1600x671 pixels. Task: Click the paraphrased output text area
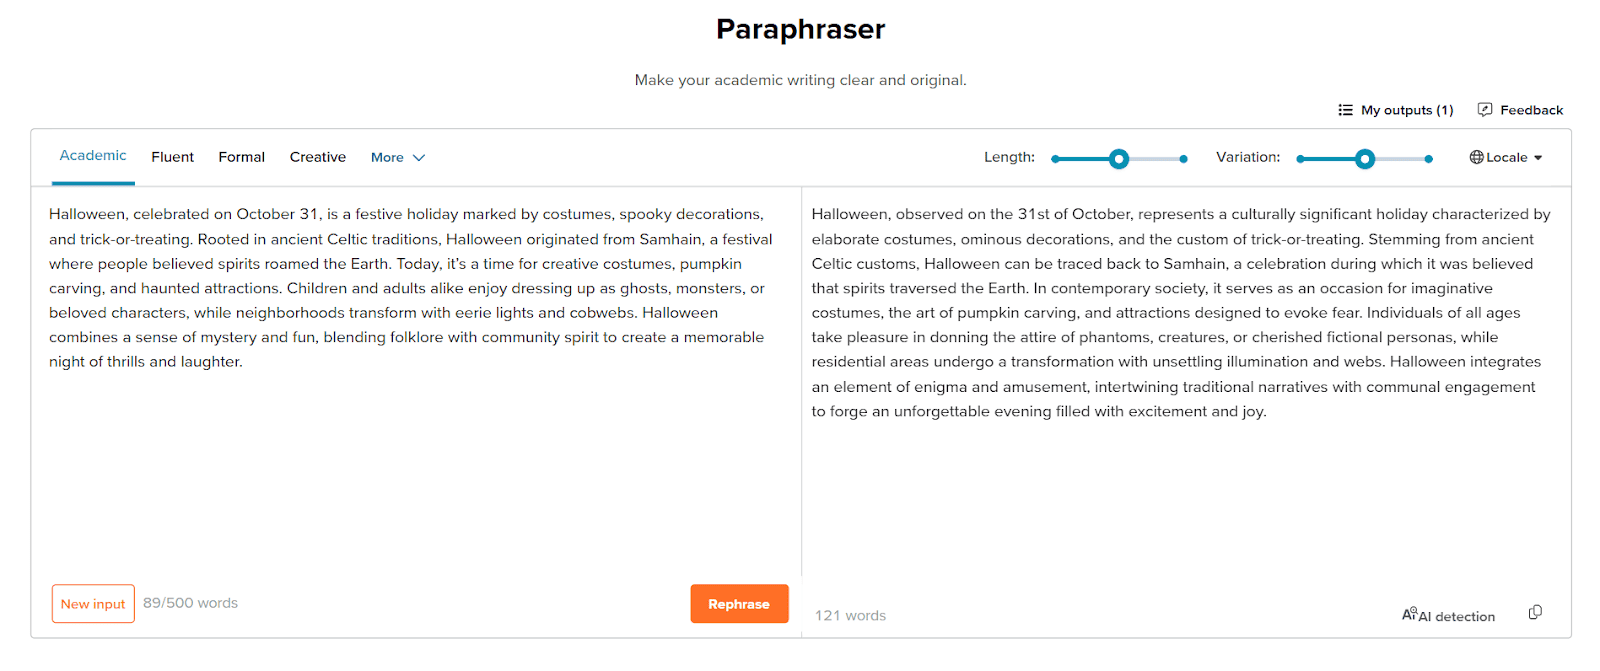(x=1180, y=312)
